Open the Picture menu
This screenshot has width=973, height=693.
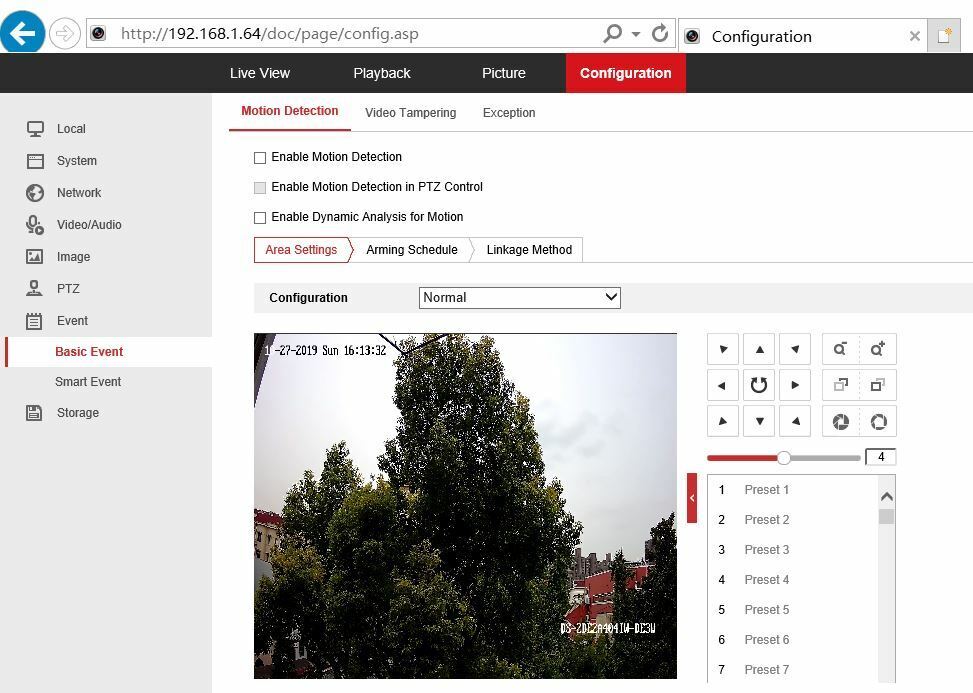503,73
